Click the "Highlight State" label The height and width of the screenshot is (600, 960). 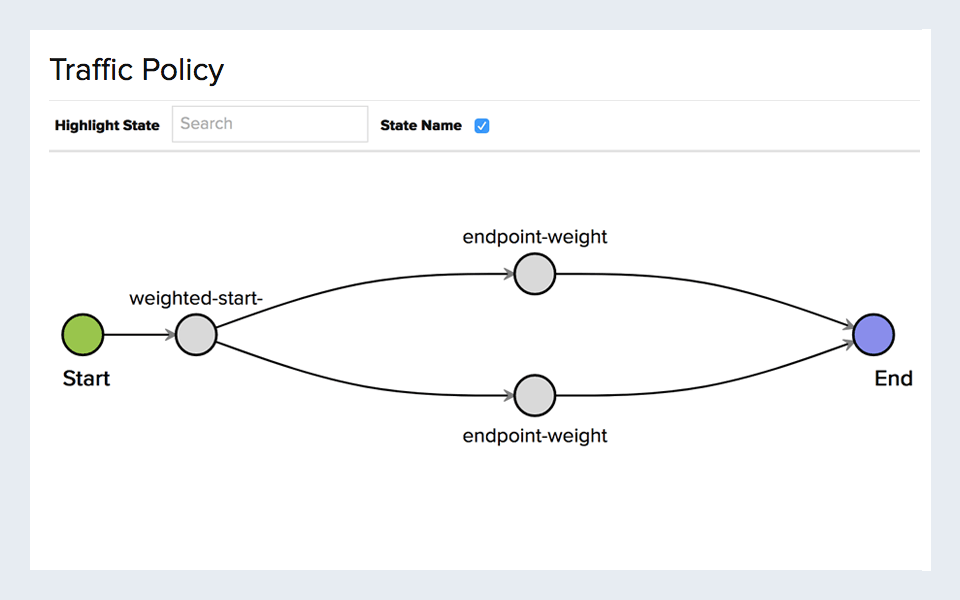coord(107,126)
